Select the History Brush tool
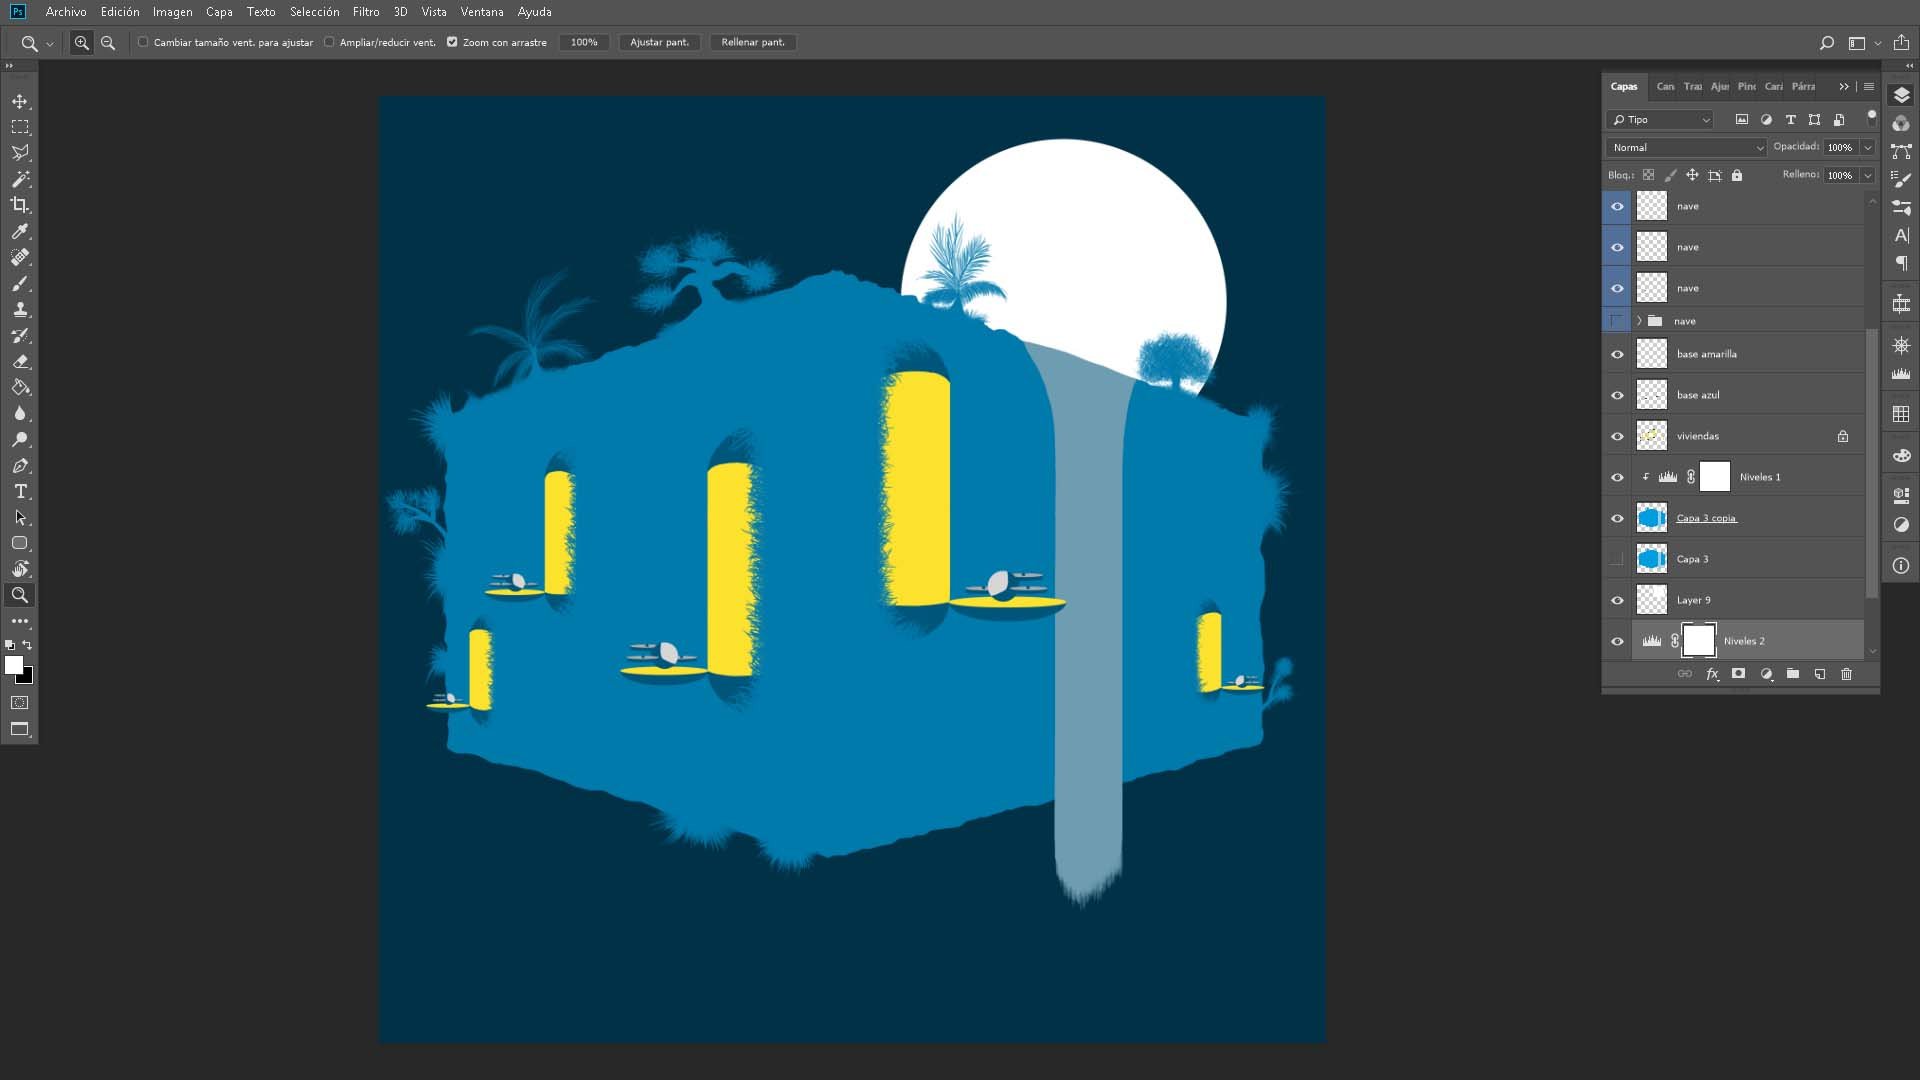This screenshot has height=1080, width=1920. (20, 335)
